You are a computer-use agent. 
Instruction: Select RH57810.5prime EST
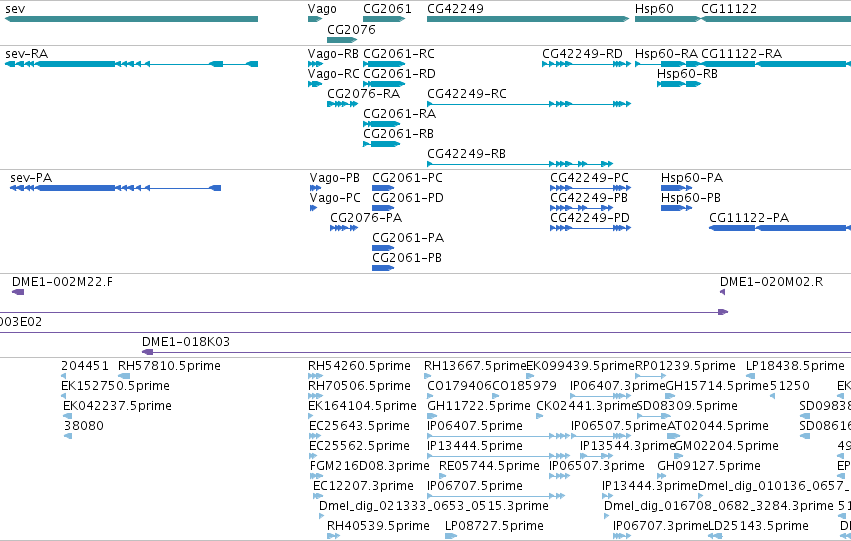124,376
